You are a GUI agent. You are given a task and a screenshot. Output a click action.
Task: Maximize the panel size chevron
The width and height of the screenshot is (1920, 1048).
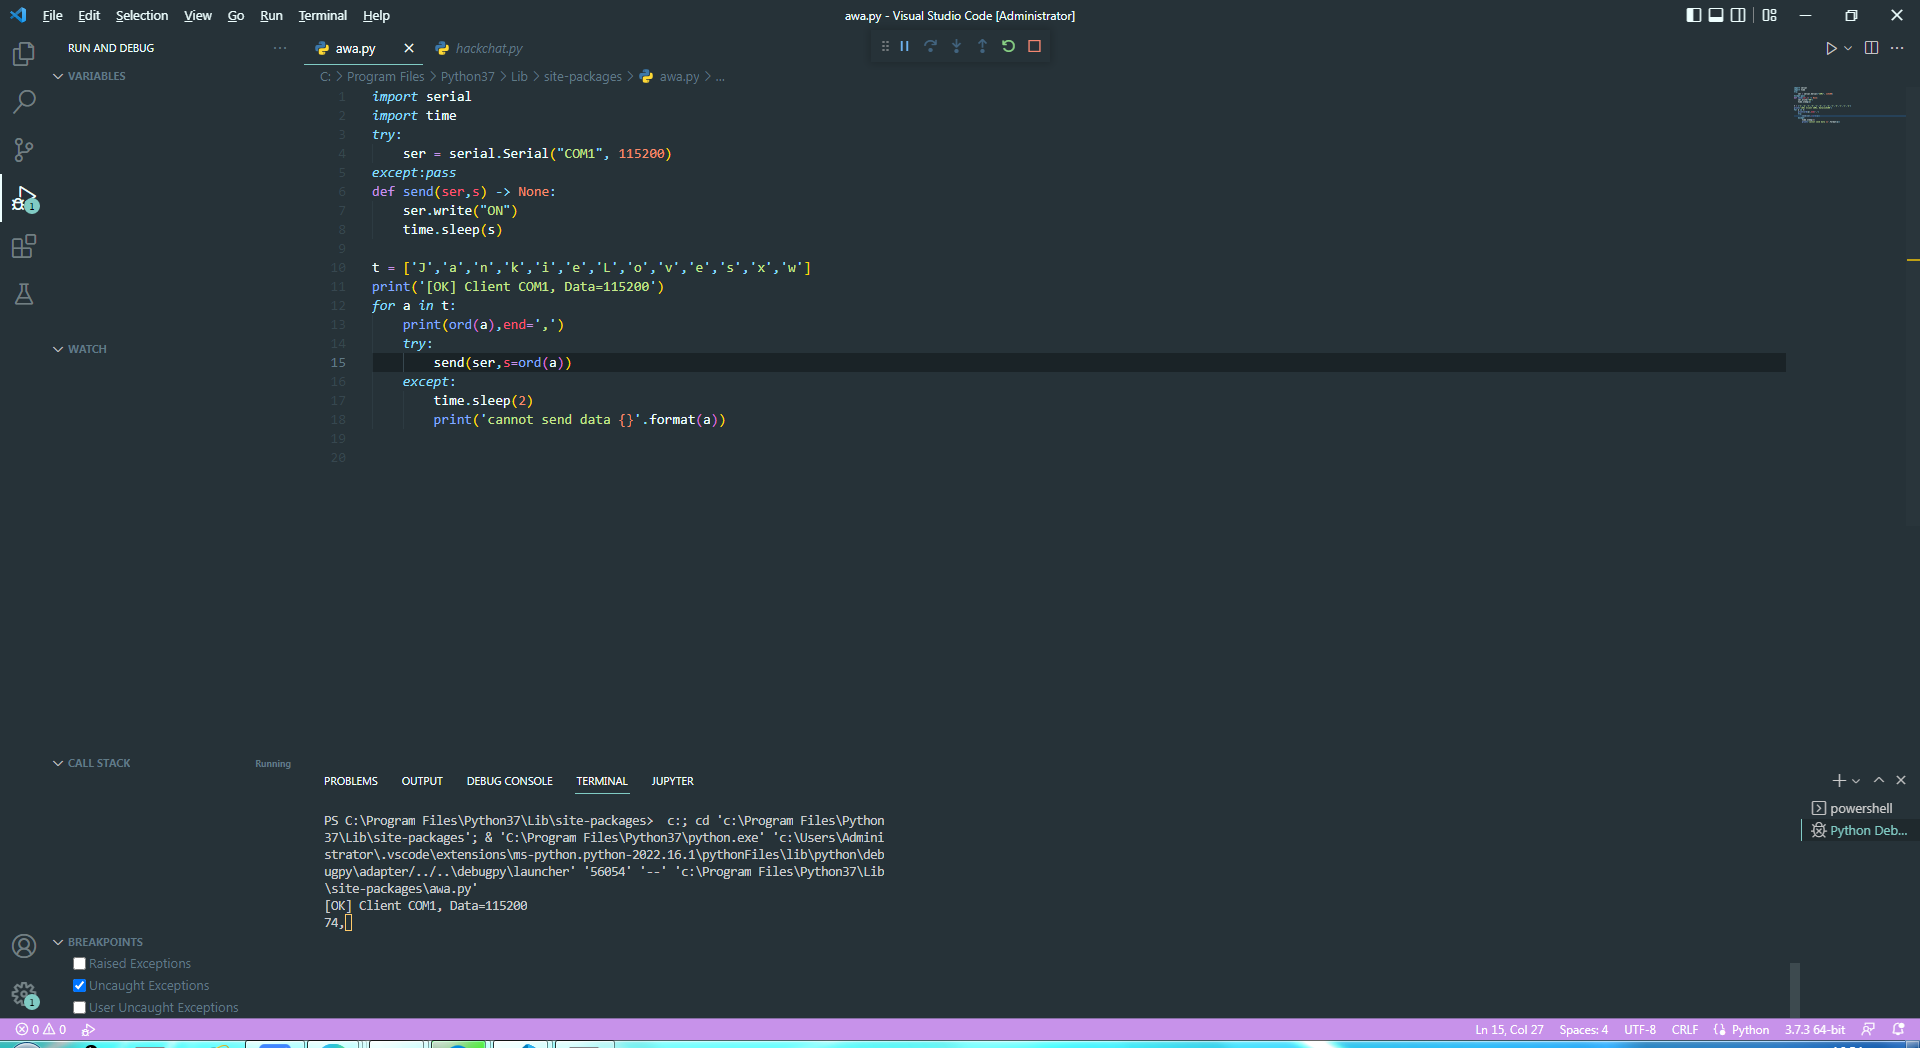coord(1879,781)
